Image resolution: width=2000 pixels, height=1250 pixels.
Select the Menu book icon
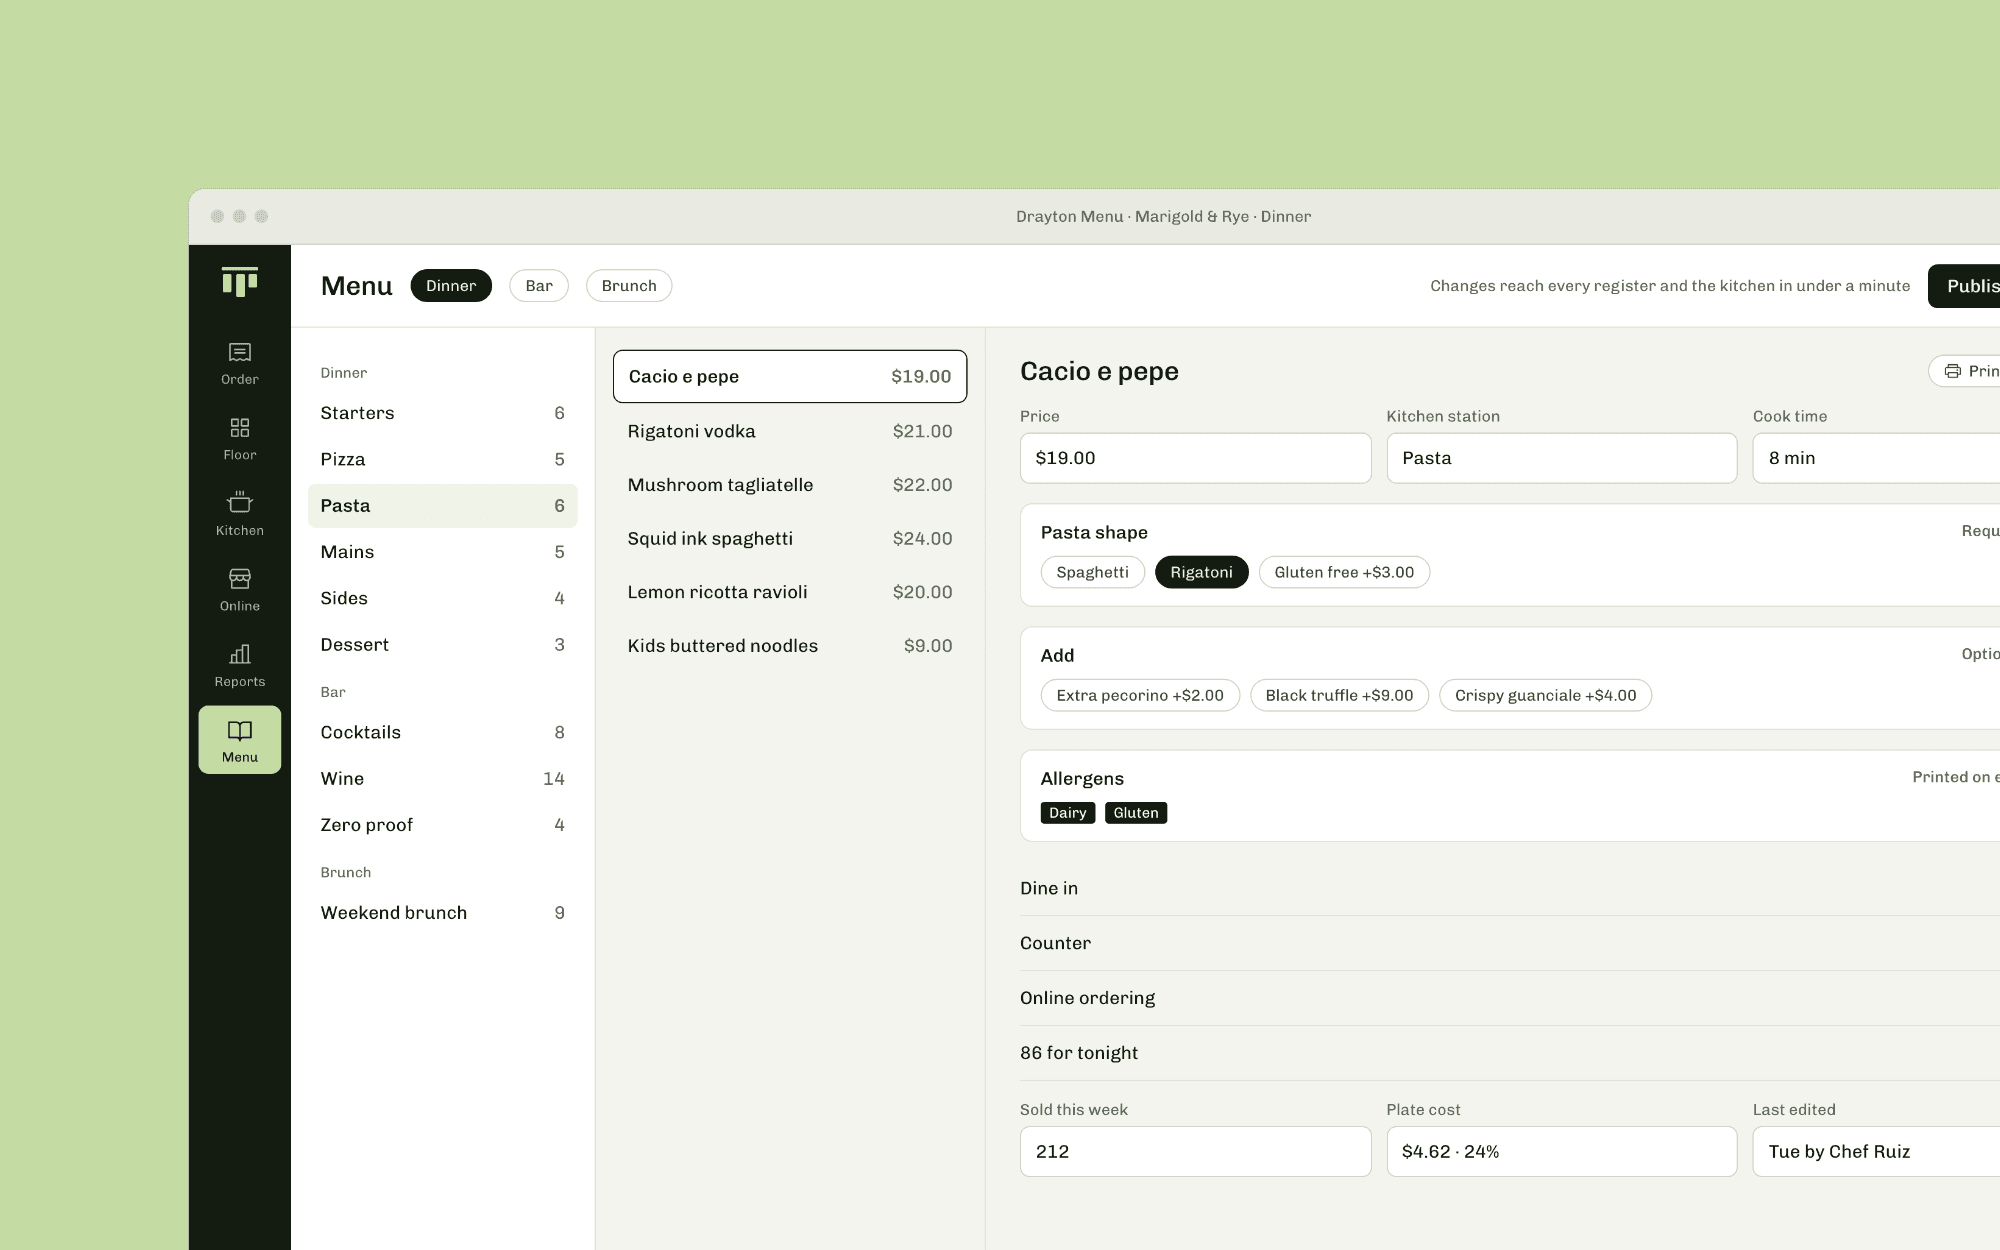pyautogui.click(x=240, y=730)
